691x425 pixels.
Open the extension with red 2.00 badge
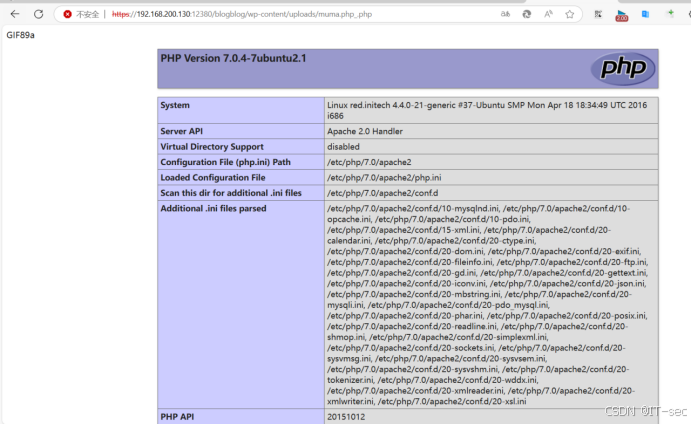tap(622, 15)
